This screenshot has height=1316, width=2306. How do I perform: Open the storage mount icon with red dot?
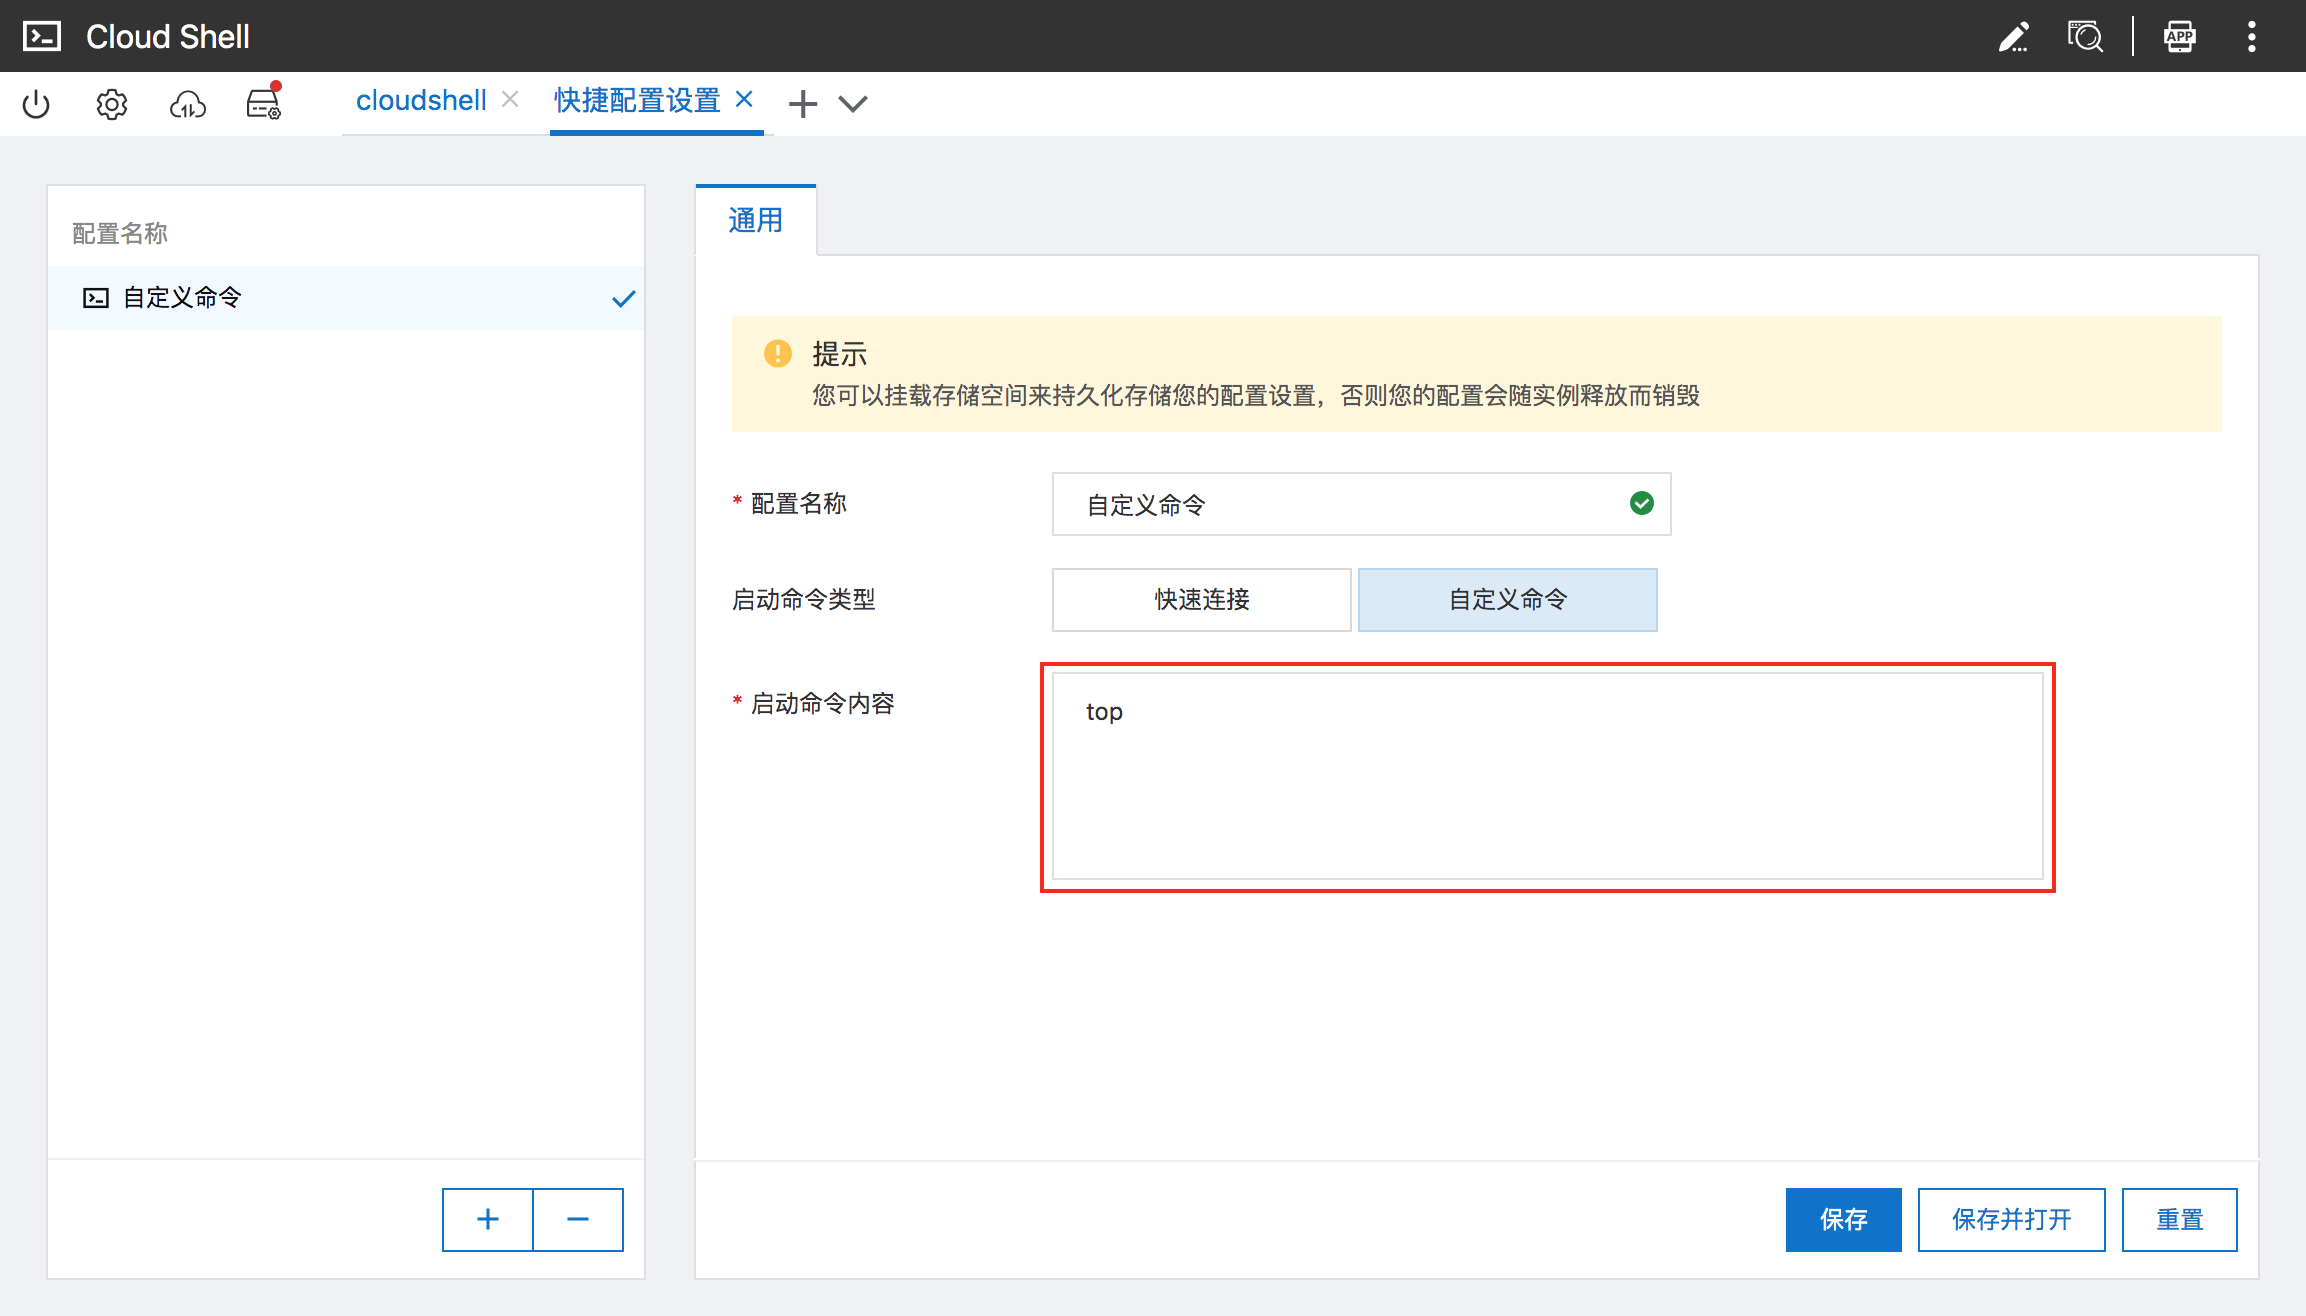(x=265, y=102)
